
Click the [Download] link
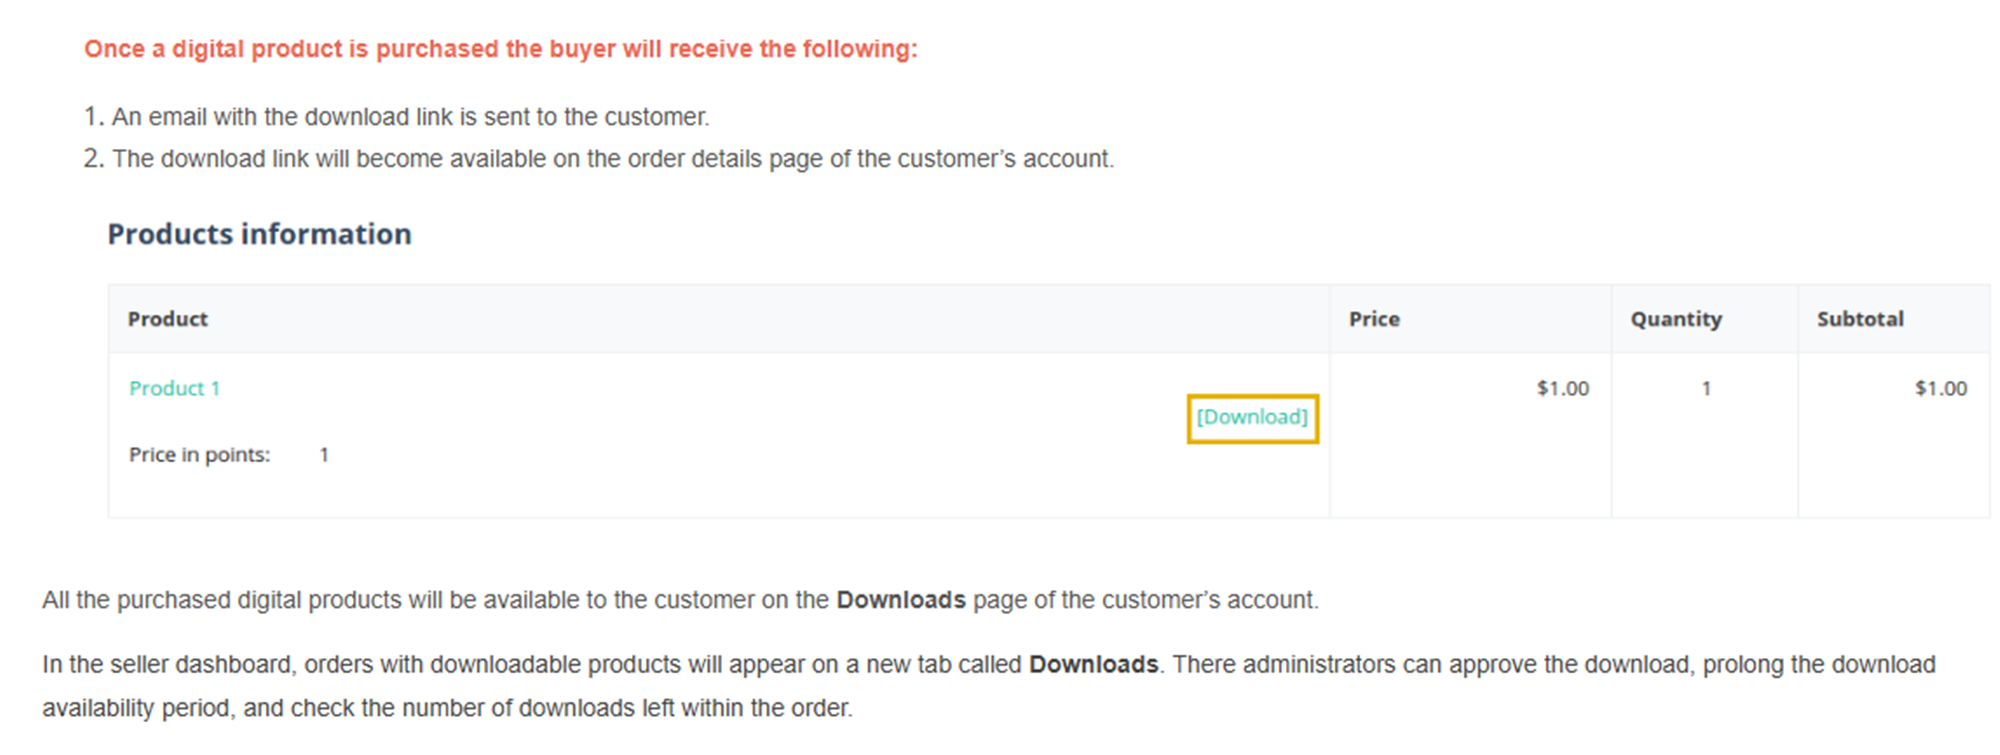coord(1252,417)
